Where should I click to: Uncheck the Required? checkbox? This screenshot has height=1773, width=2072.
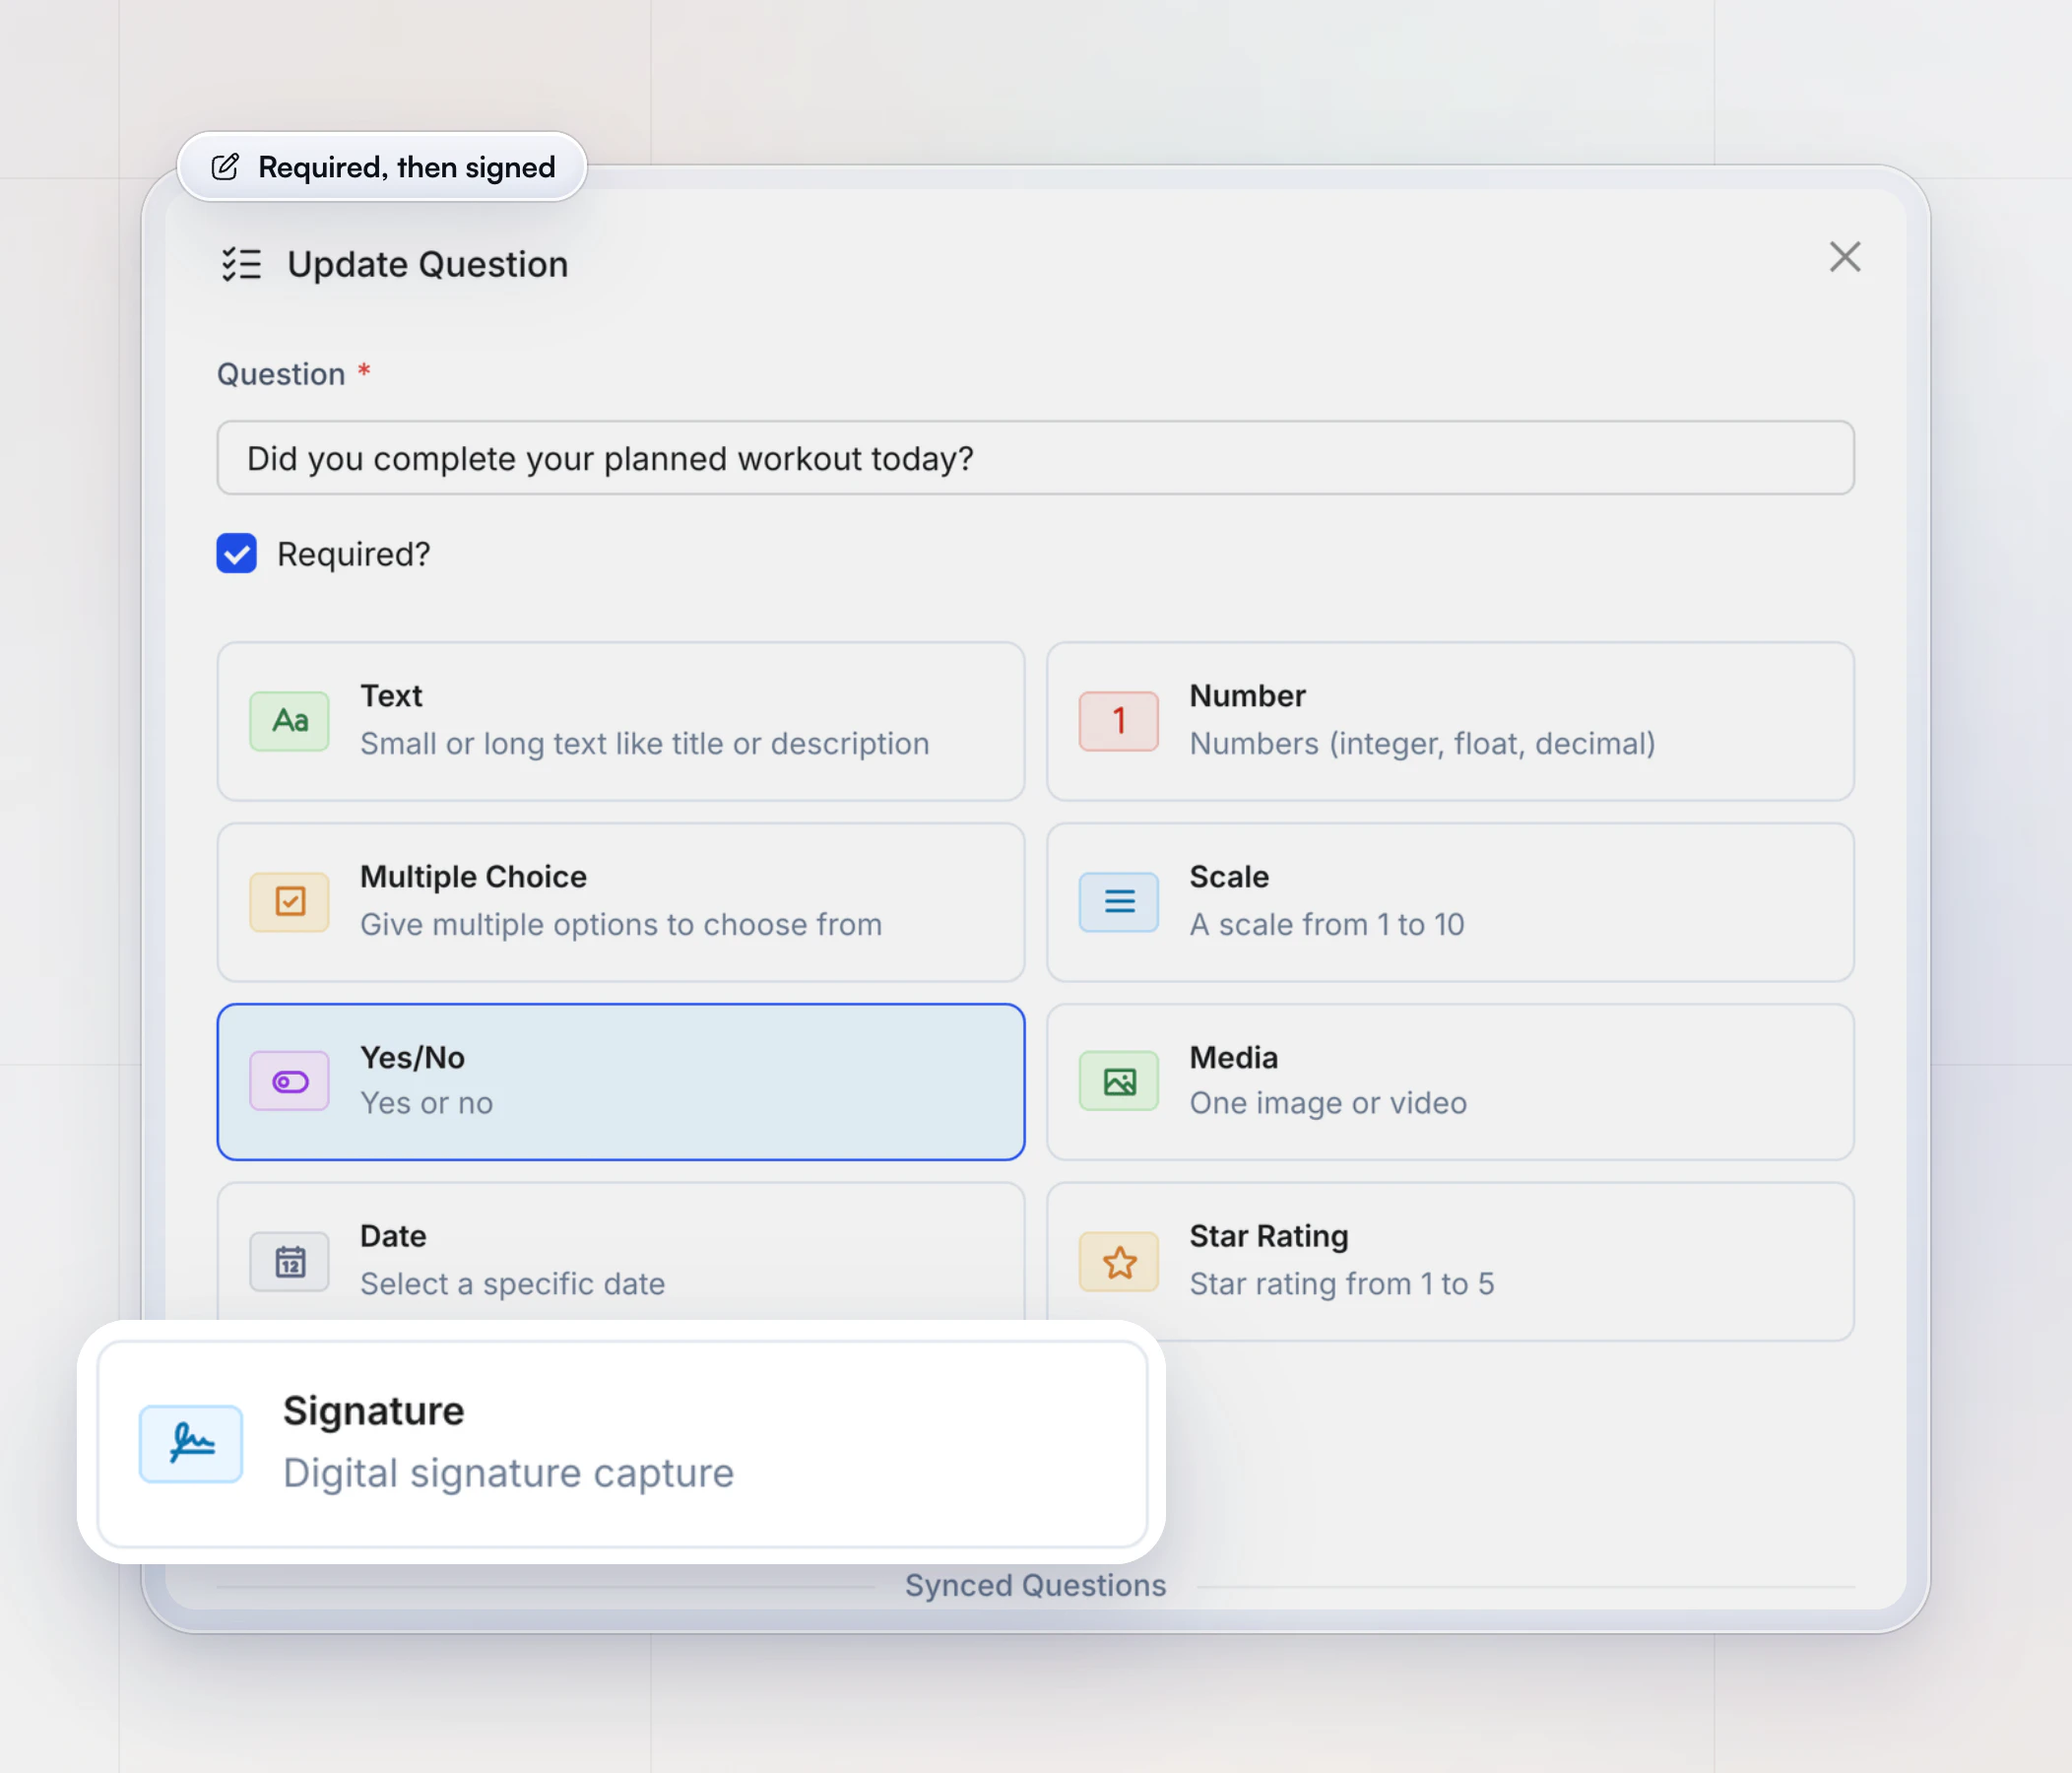tap(236, 553)
